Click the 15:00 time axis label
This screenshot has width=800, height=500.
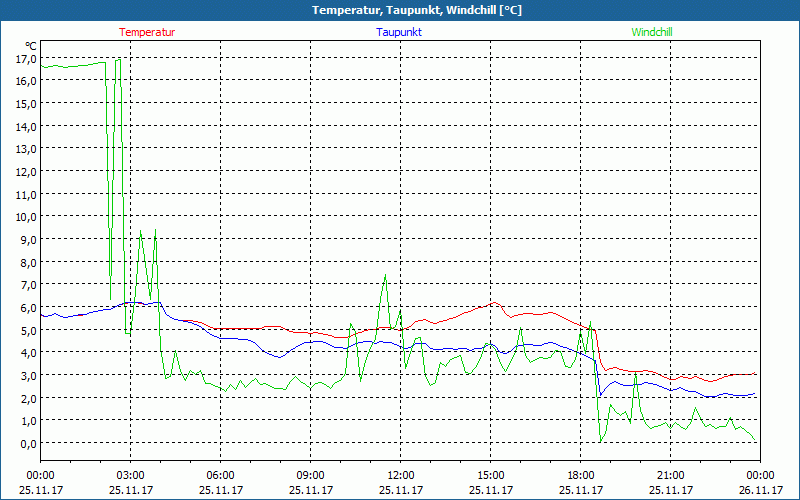(491, 476)
